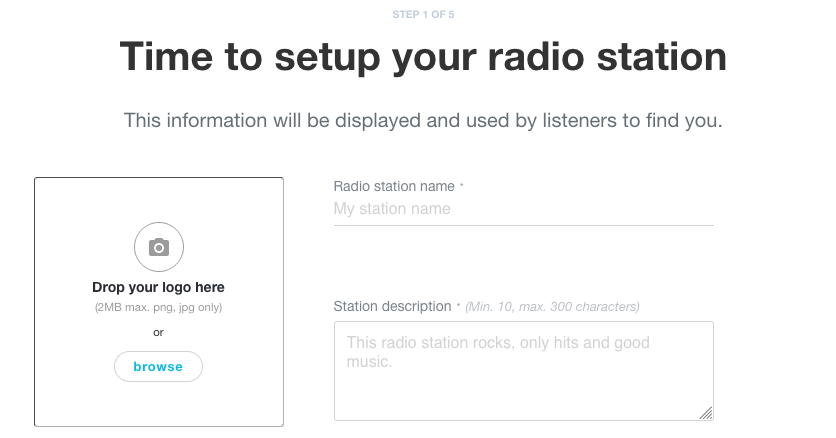The height and width of the screenshot is (438, 836).
Task: Click the 'STEP 1 OF 5' indicator
Action: [423, 14]
